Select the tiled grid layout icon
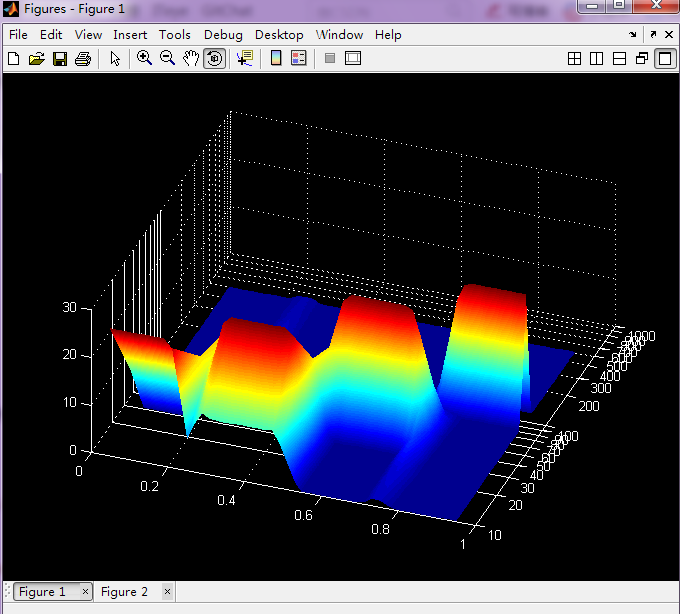This screenshot has height=614, width=680. pos(574,59)
